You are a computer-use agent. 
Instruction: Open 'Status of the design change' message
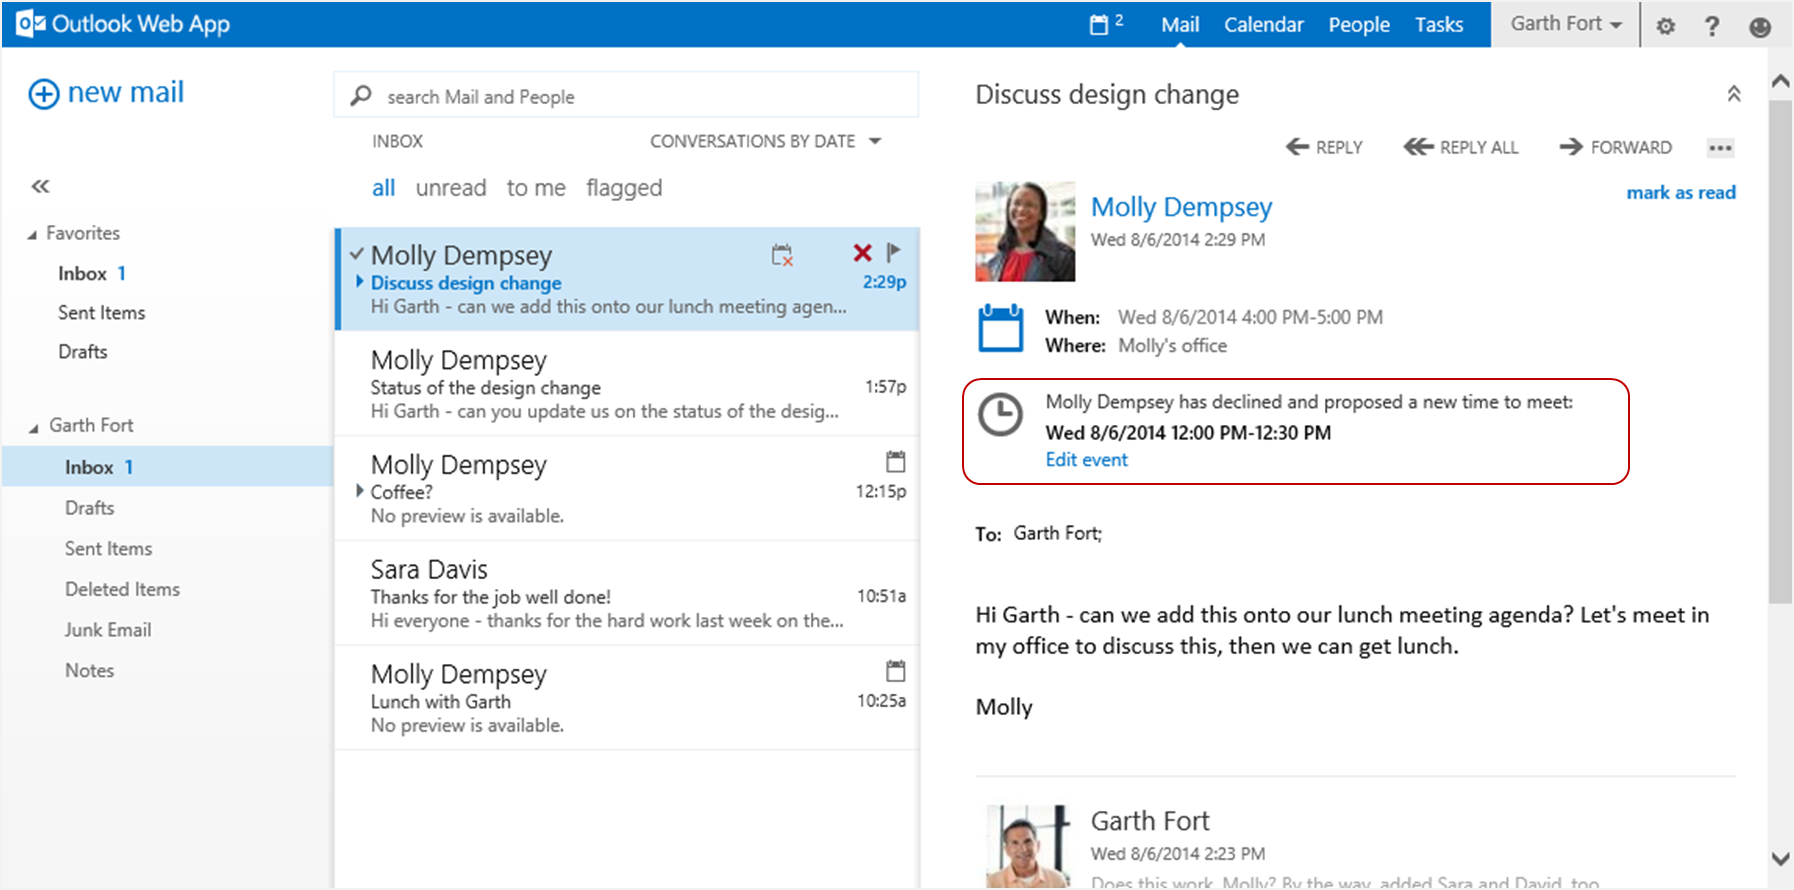coord(627,384)
